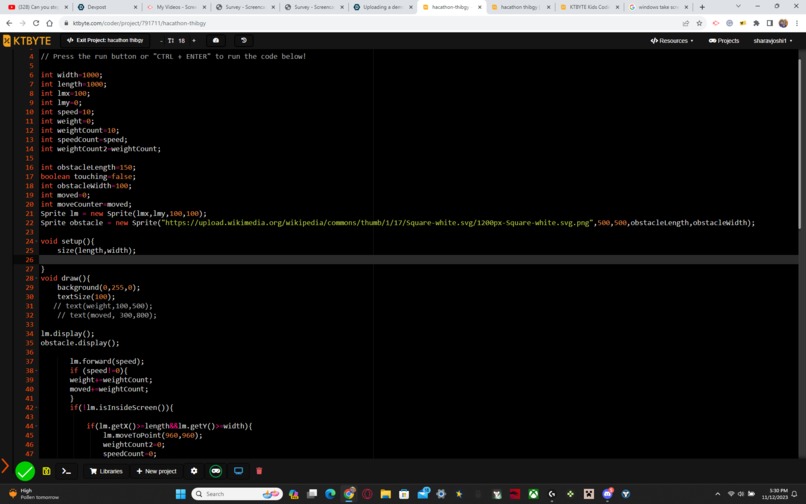Switch to the Devpost browser tab
The height and width of the screenshot is (504, 806).
(106, 7)
